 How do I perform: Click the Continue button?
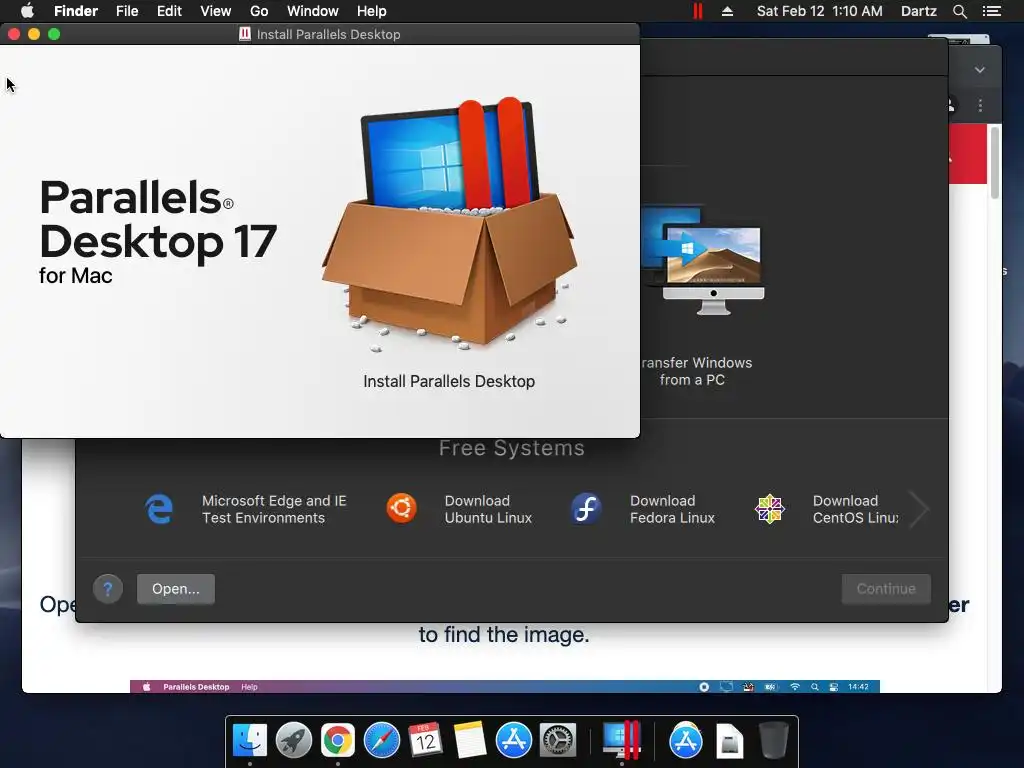coord(886,589)
